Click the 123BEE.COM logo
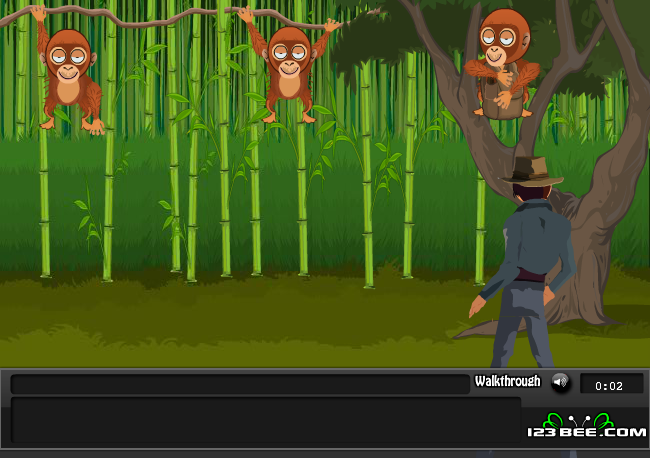This screenshot has width=650, height=458. tap(586, 426)
